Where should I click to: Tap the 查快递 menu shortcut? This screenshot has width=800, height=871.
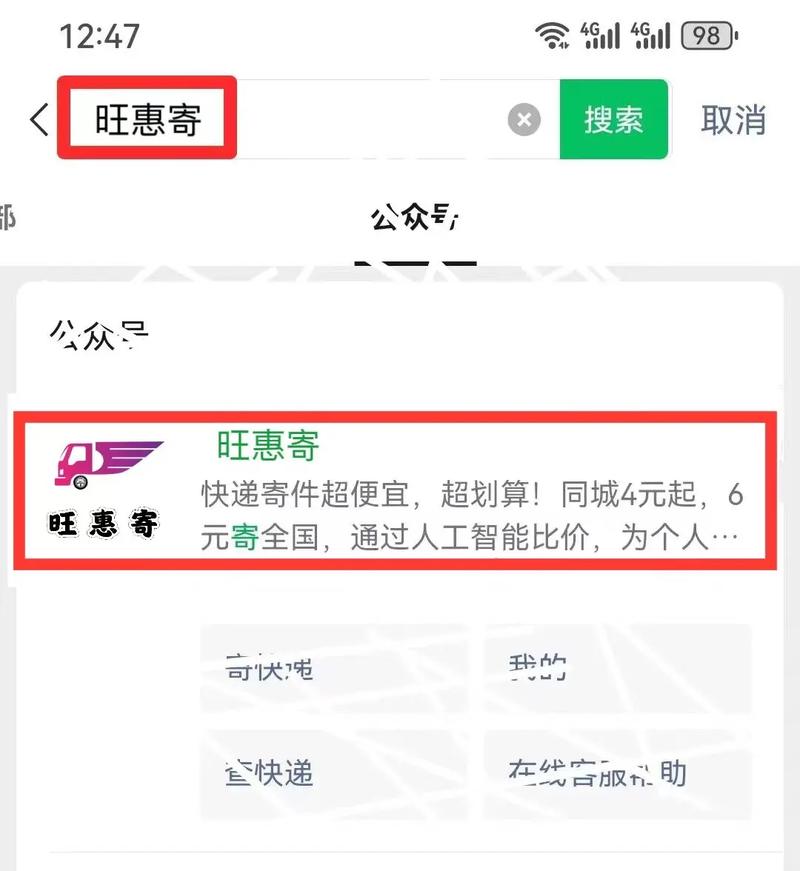coord(333,774)
